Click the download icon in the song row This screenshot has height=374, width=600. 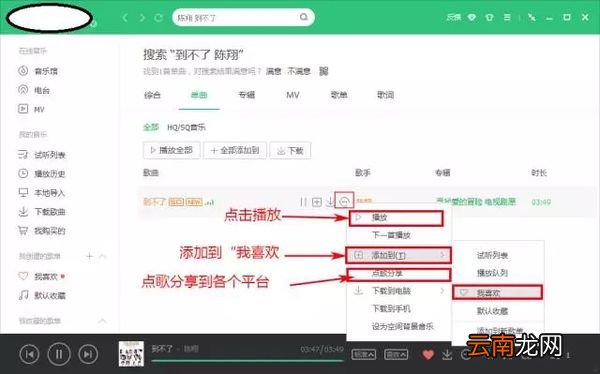329,202
